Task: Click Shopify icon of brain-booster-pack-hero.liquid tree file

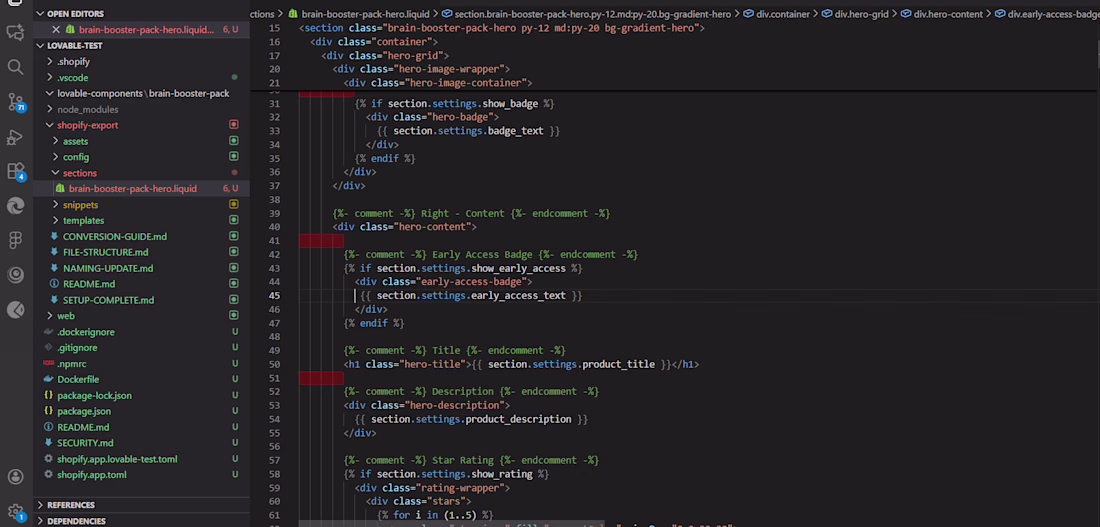Action: click(x=60, y=189)
